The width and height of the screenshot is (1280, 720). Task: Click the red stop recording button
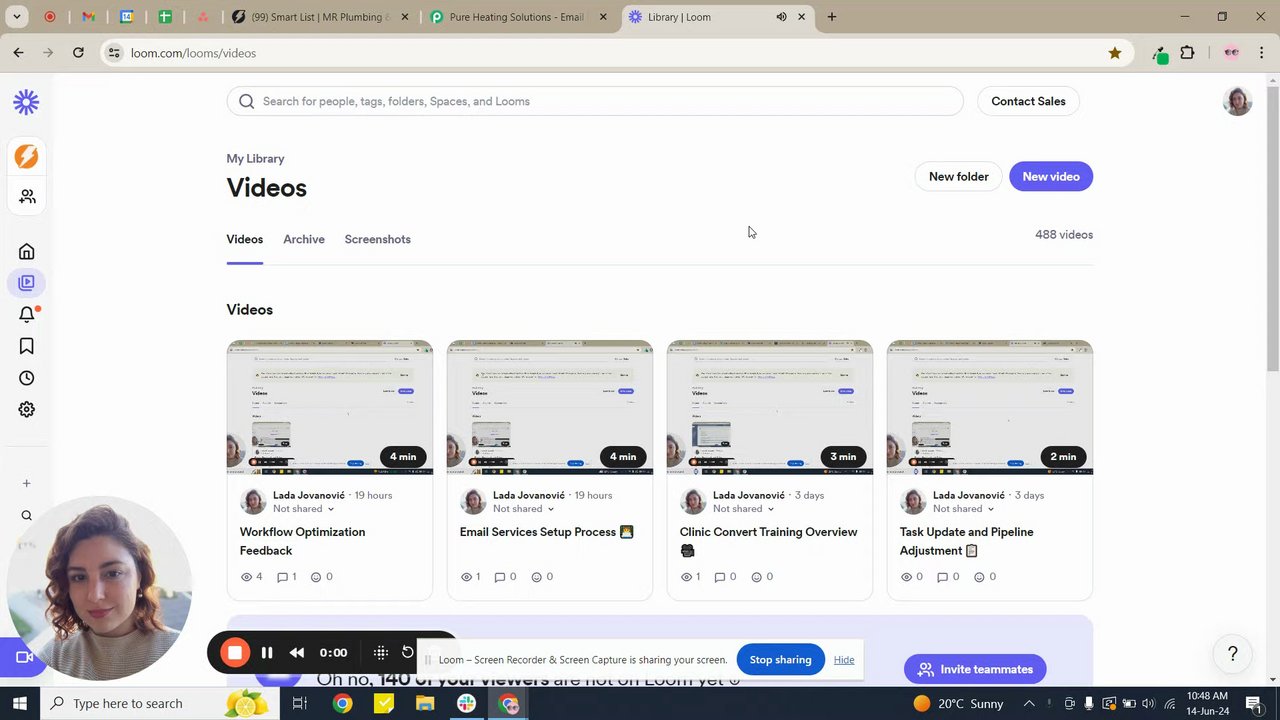click(235, 653)
